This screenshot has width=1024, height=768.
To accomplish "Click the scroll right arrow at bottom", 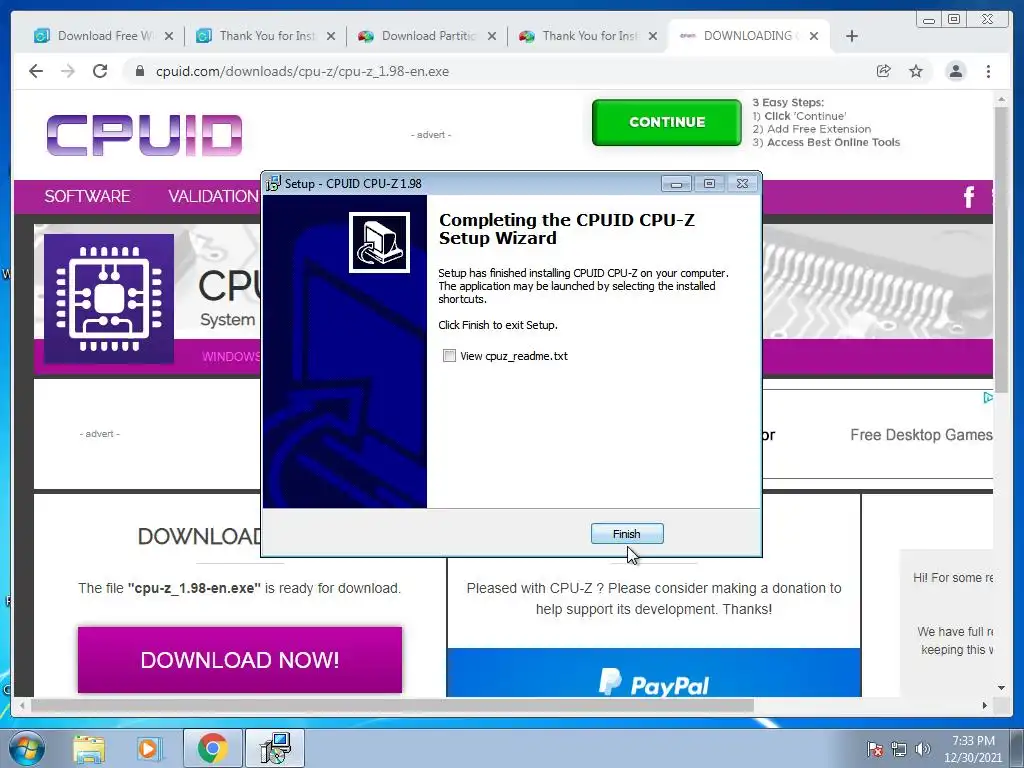I will 985,705.
